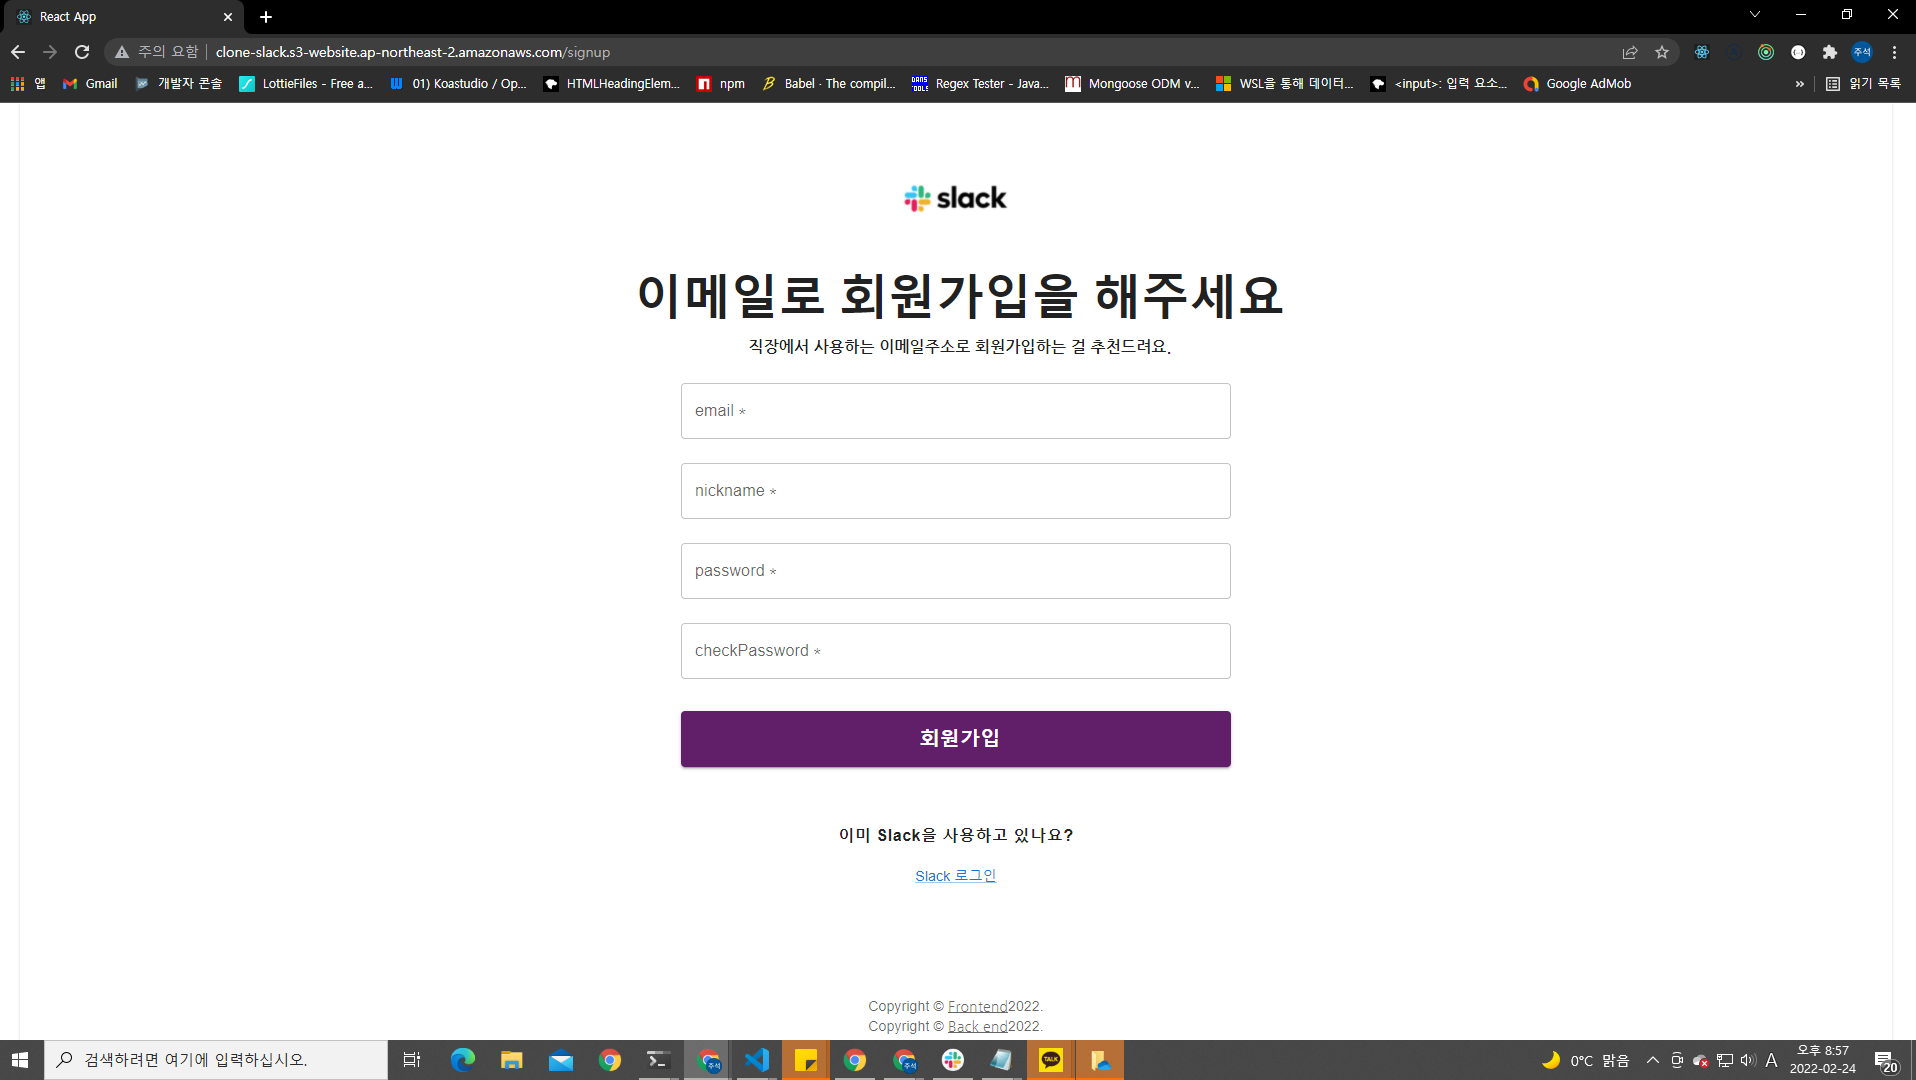The image size is (1916, 1080).
Task: Open the Extensions puzzle icon
Action: coord(1830,52)
